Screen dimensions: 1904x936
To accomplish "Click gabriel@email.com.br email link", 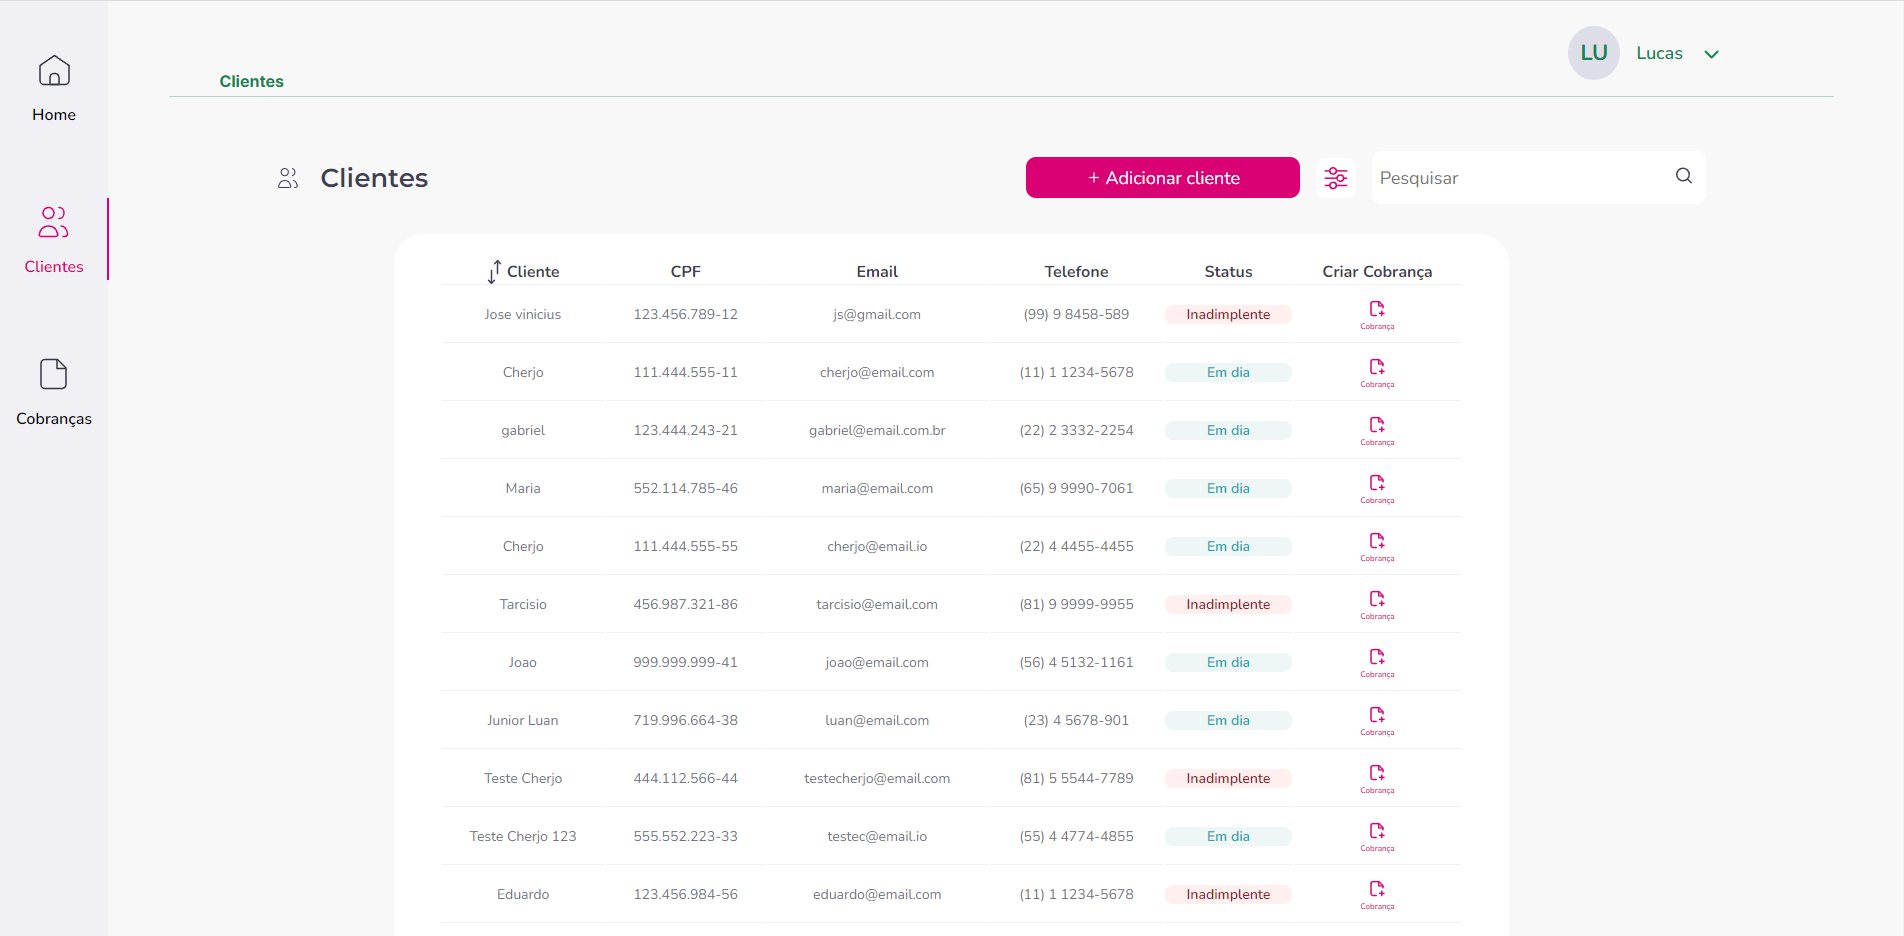I will [x=877, y=429].
